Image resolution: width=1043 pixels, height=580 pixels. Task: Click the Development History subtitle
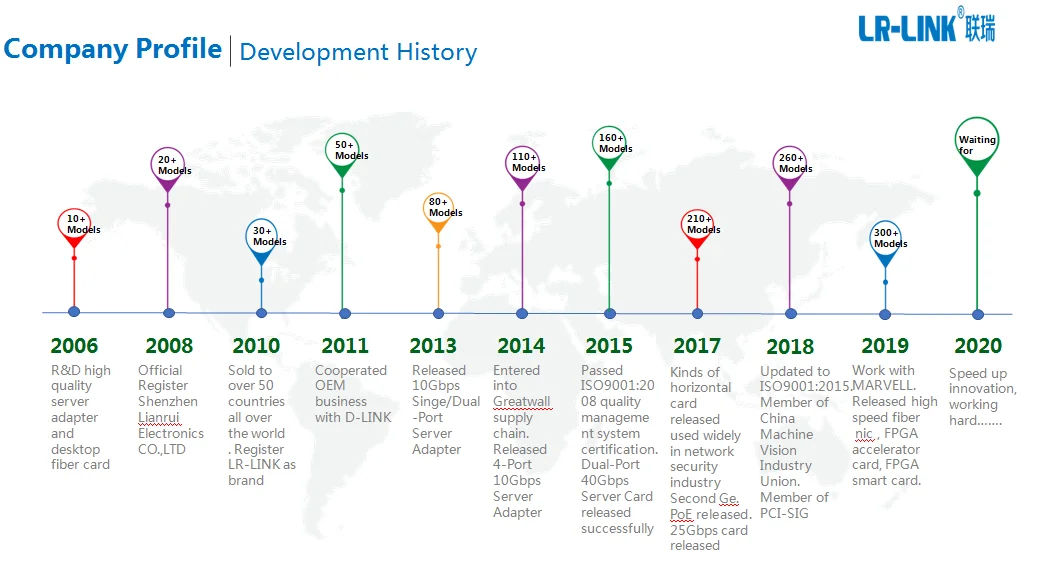point(358,52)
